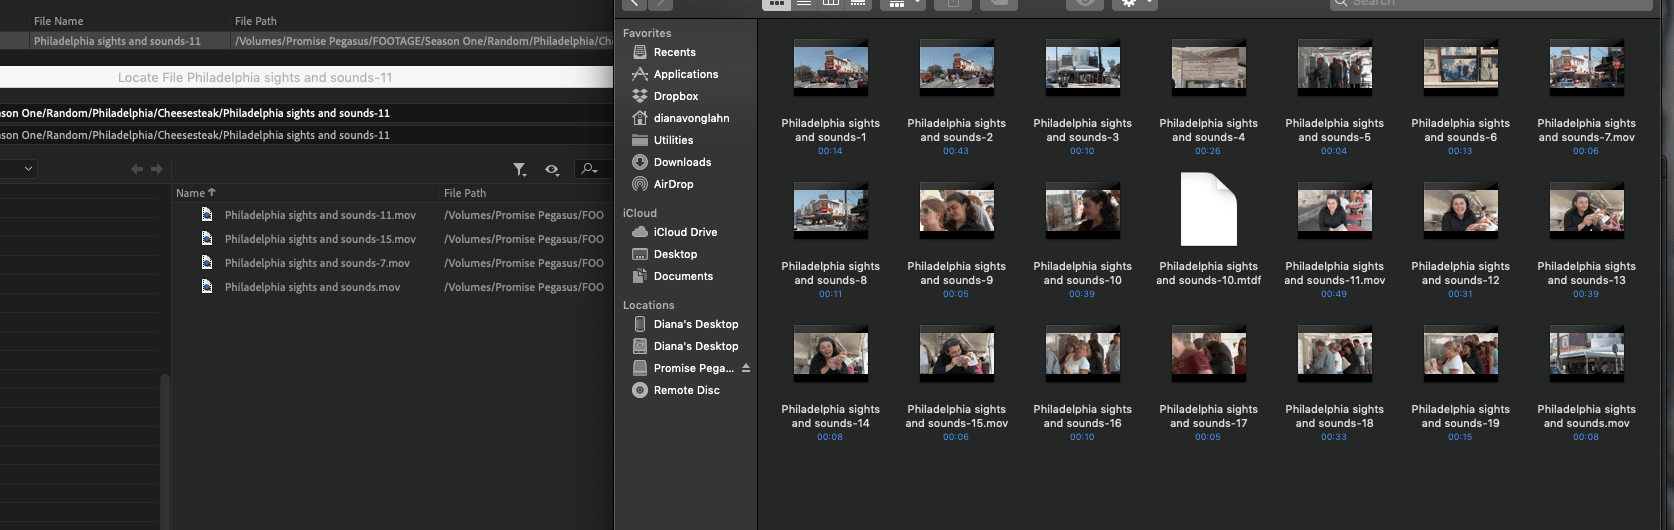Open Dropbox in Finder sidebar
Screen dimensions: 1674x530
point(676,96)
